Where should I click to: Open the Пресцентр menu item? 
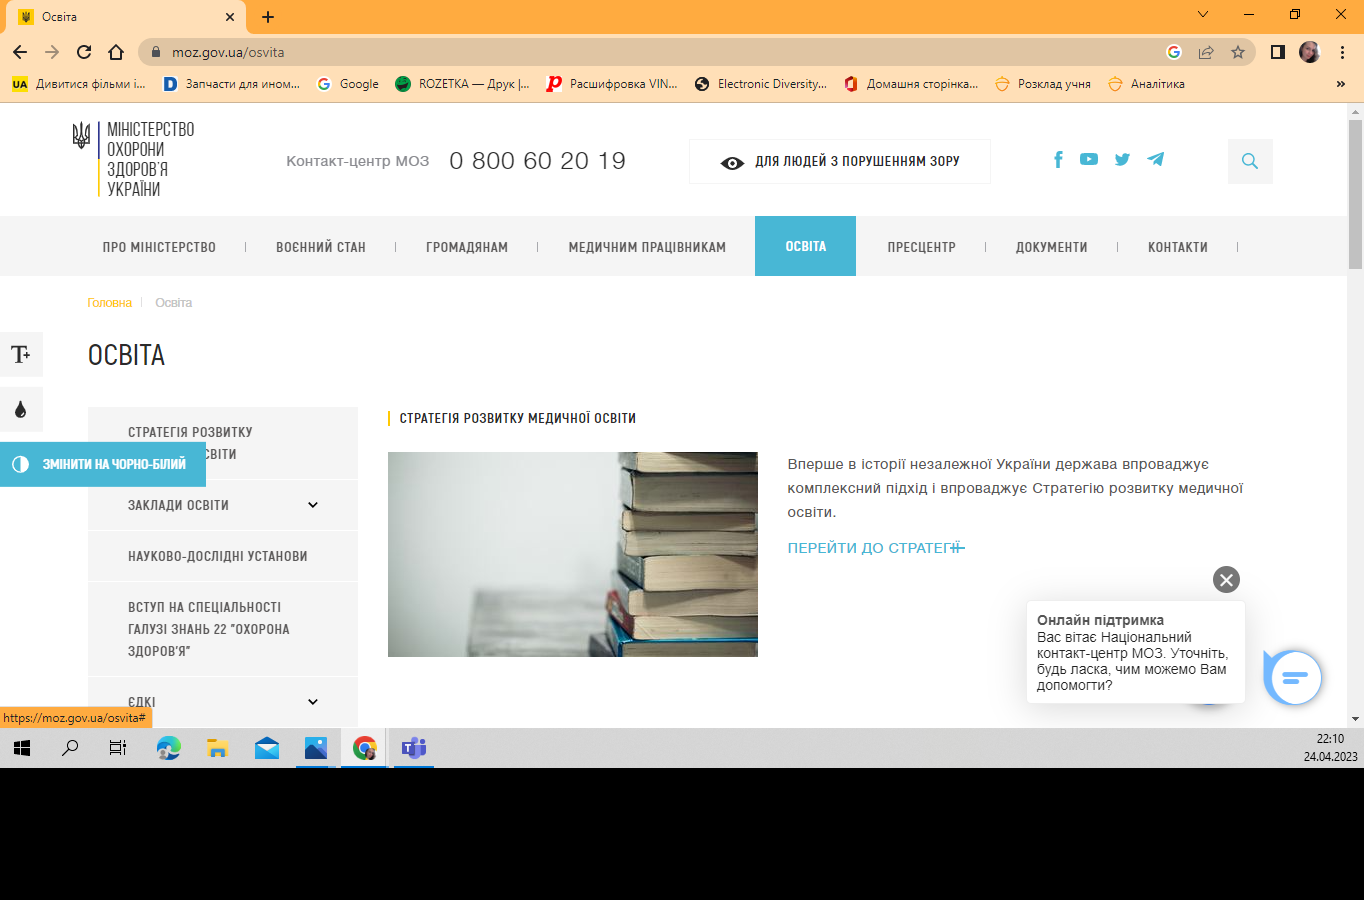point(921,247)
